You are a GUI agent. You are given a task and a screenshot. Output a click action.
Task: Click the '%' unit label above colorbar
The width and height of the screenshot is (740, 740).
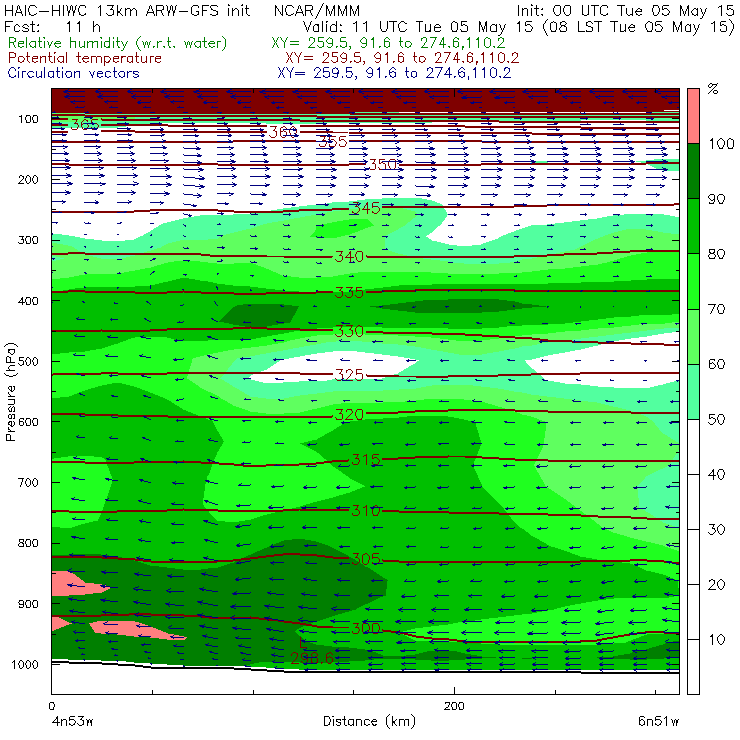coord(713,89)
